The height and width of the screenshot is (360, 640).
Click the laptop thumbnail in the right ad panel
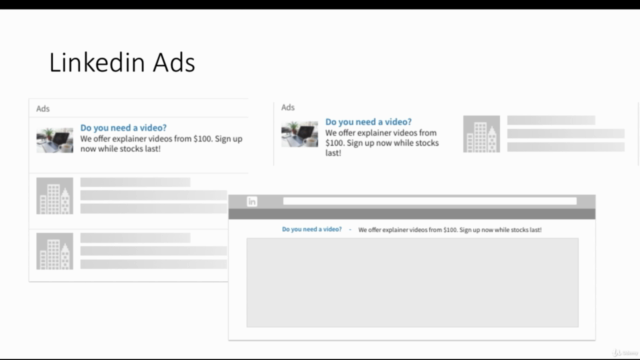click(x=300, y=134)
